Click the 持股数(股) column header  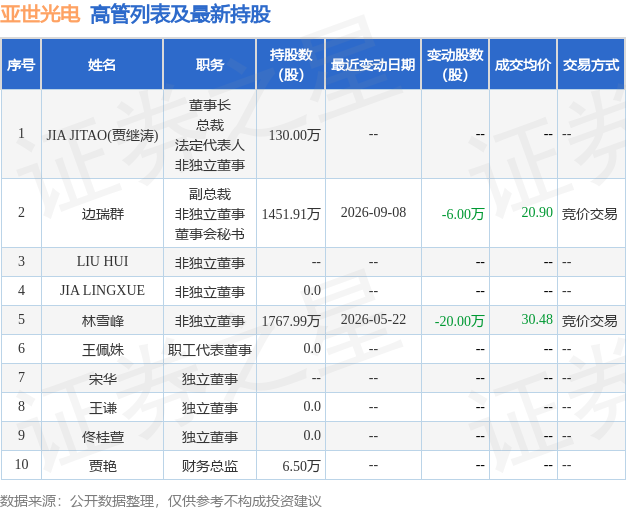291,64
